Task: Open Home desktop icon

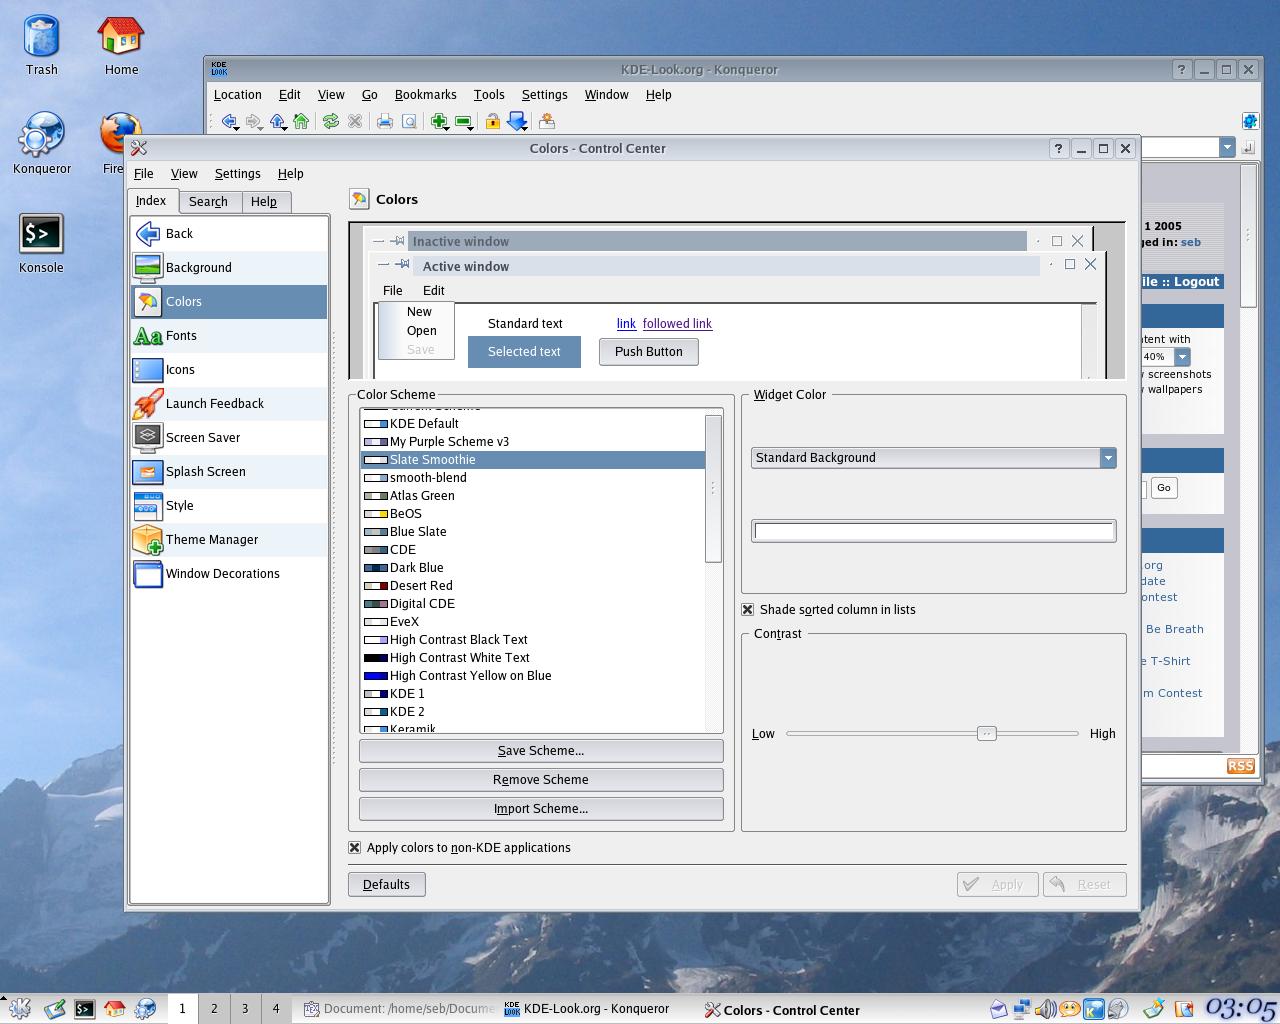Action: [121, 45]
